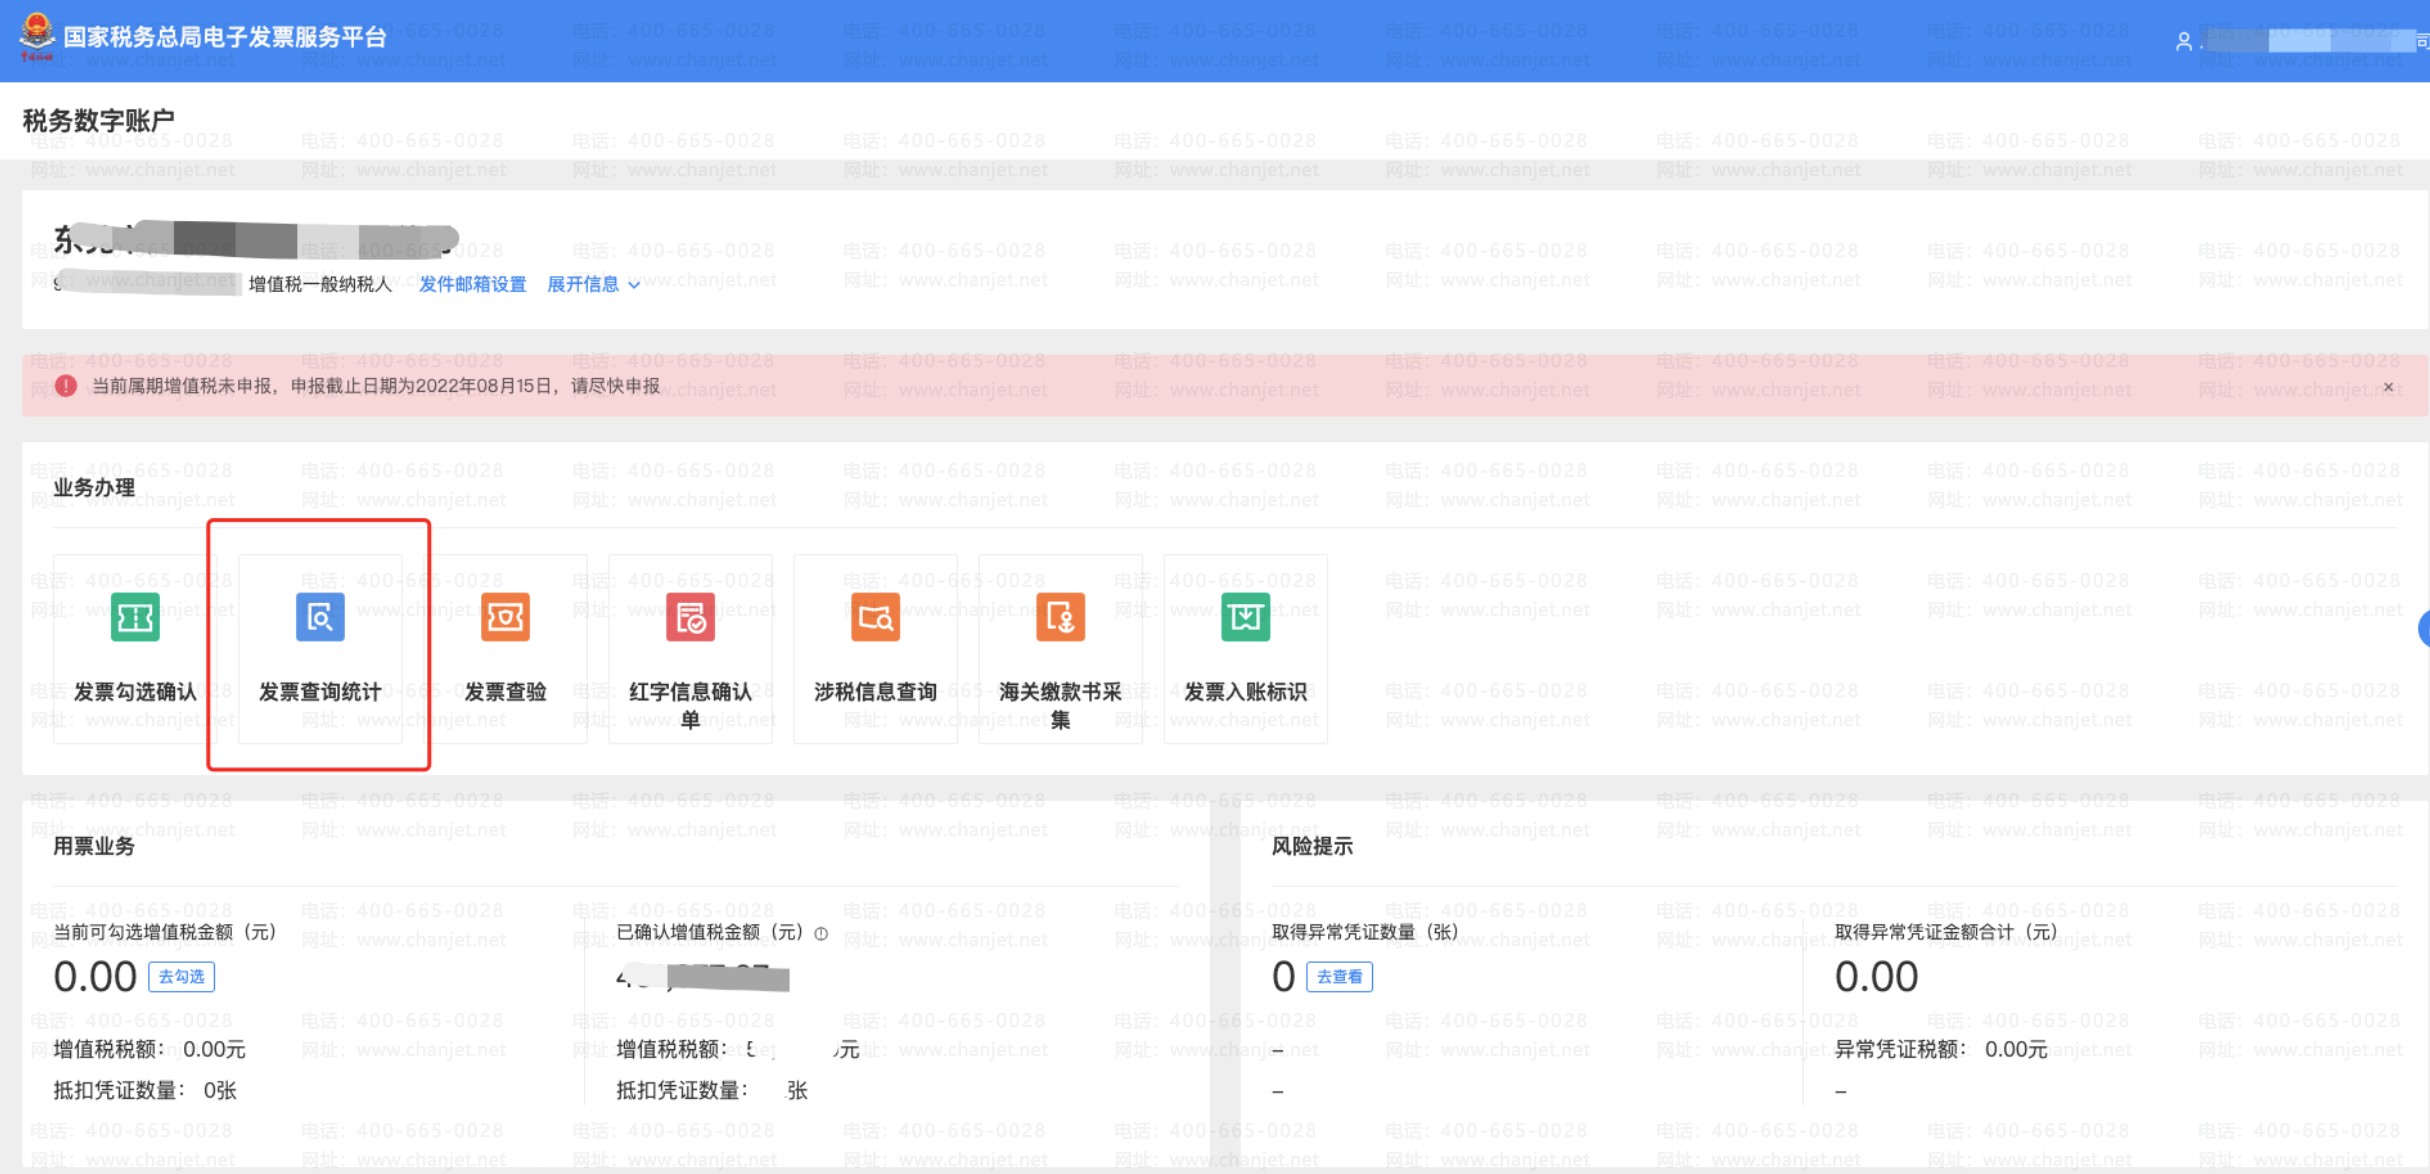Click the 去查看 button
This screenshot has width=2430, height=1174.
(1339, 976)
